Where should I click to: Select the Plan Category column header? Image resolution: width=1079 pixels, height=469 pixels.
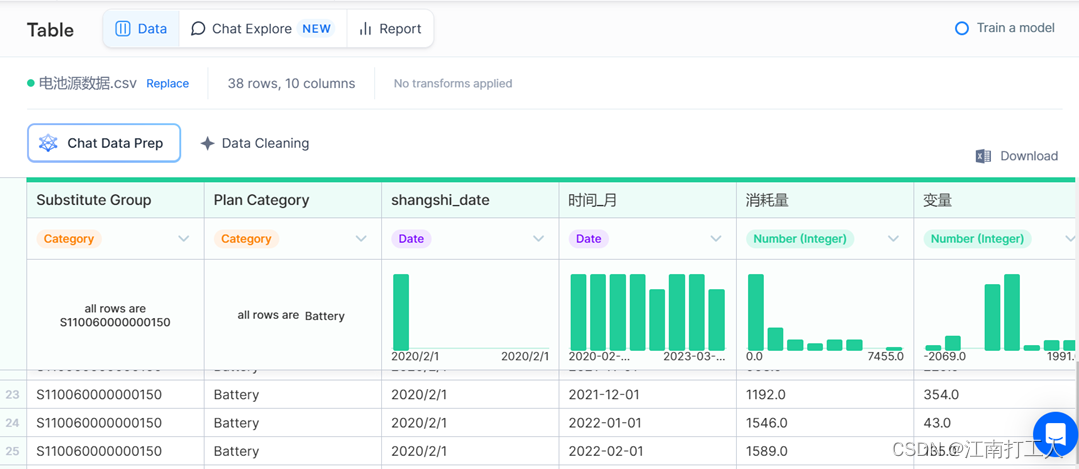[x=293, y=200]
